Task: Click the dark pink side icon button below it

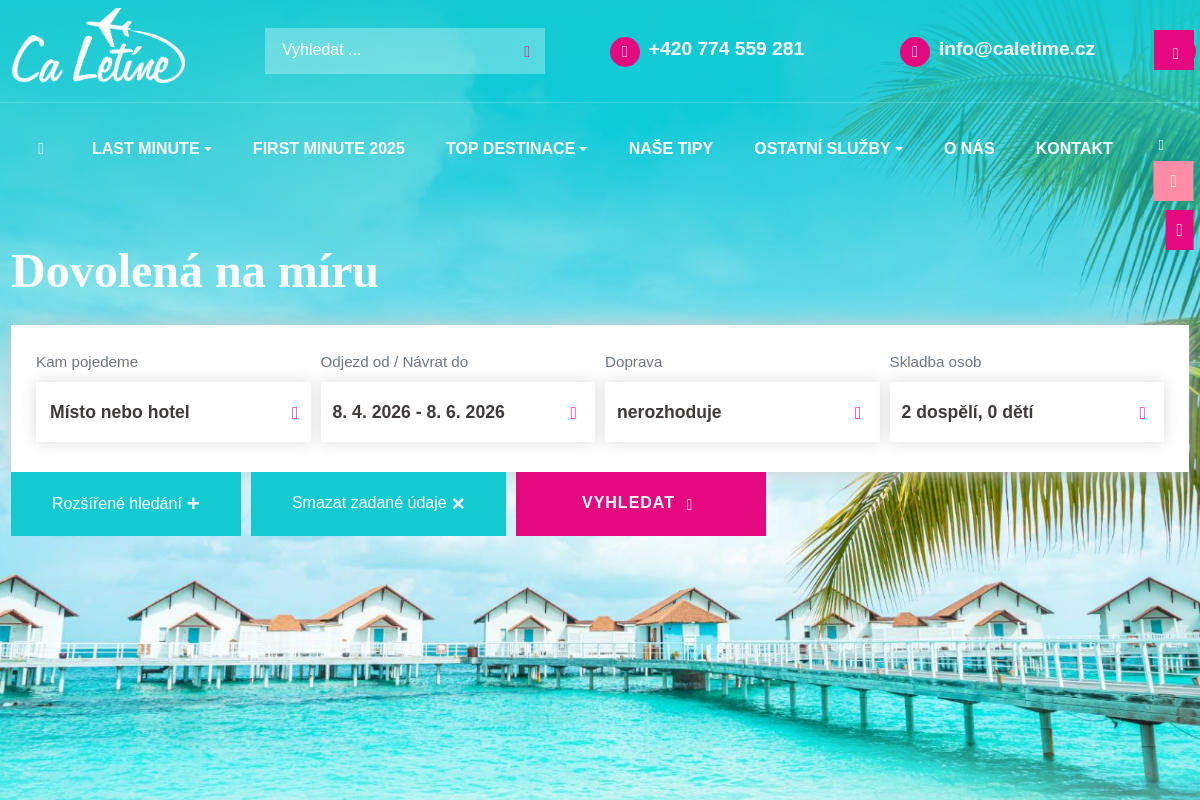Action: coord(1179,230)
